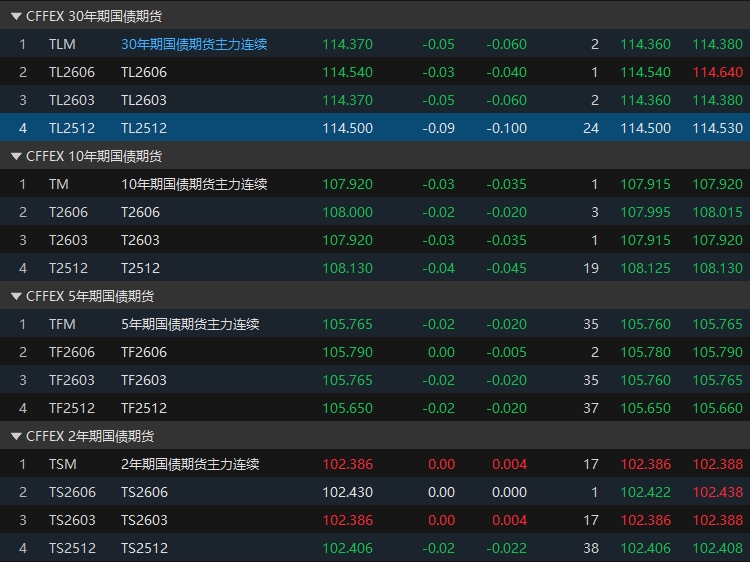Viewport: 750px width, 562px height.
Task: Click TSM change value 0.004
Action: [x=509, y=464]
